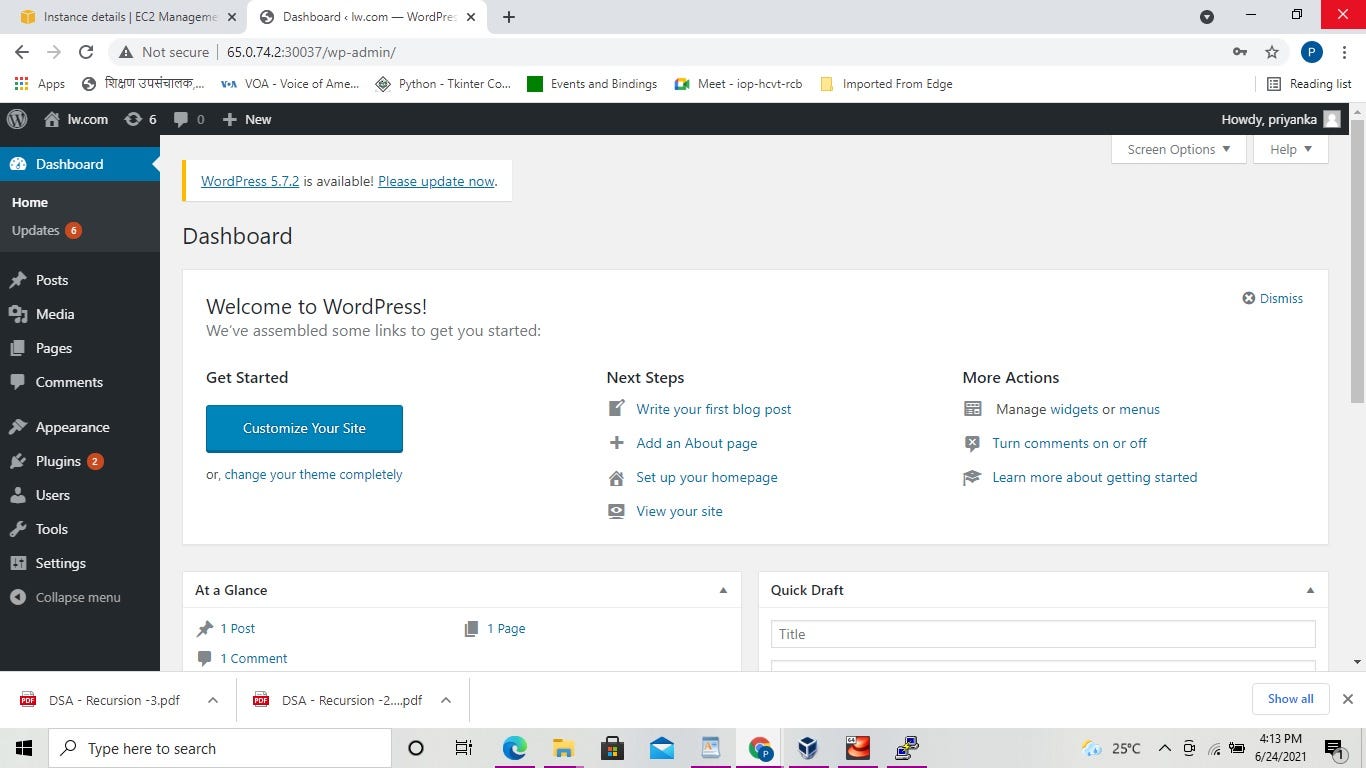The height and width of the screenshot is (768, 1366).
Task: Dismiss the Welcome to WordPress panel
Action: (x=1272, y=298)
